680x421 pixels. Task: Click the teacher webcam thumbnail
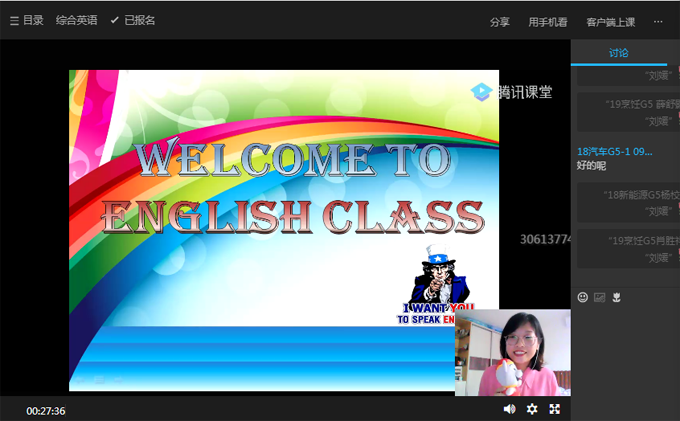coord(513,352)
